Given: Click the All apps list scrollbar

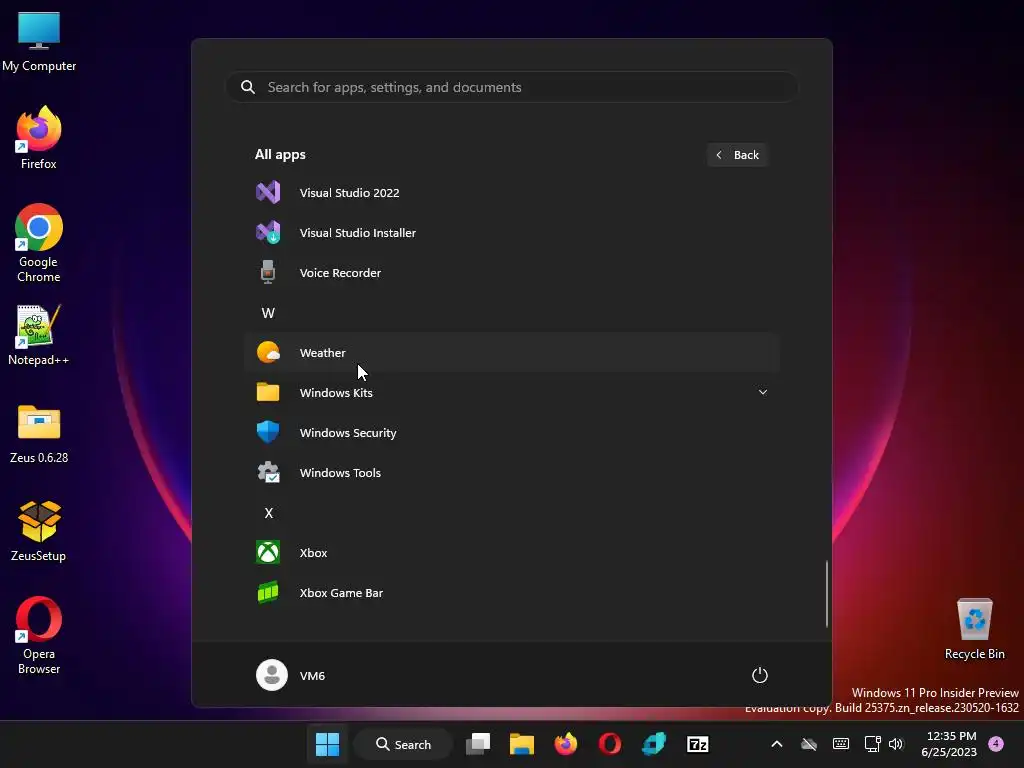Looking at the screenshot, I should 827,593.
